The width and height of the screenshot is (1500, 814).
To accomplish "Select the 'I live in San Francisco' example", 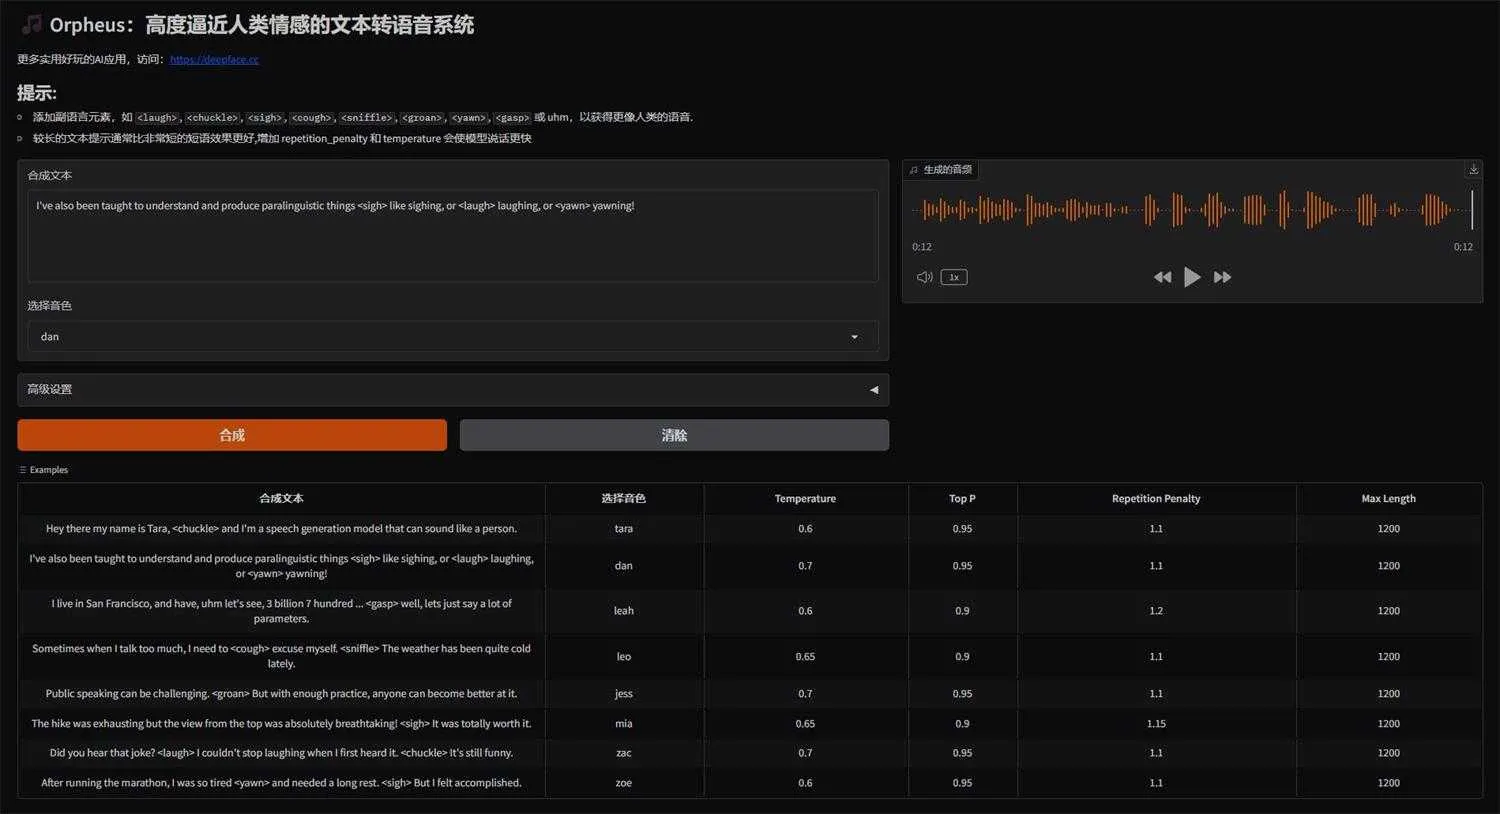I will (281, 611).
